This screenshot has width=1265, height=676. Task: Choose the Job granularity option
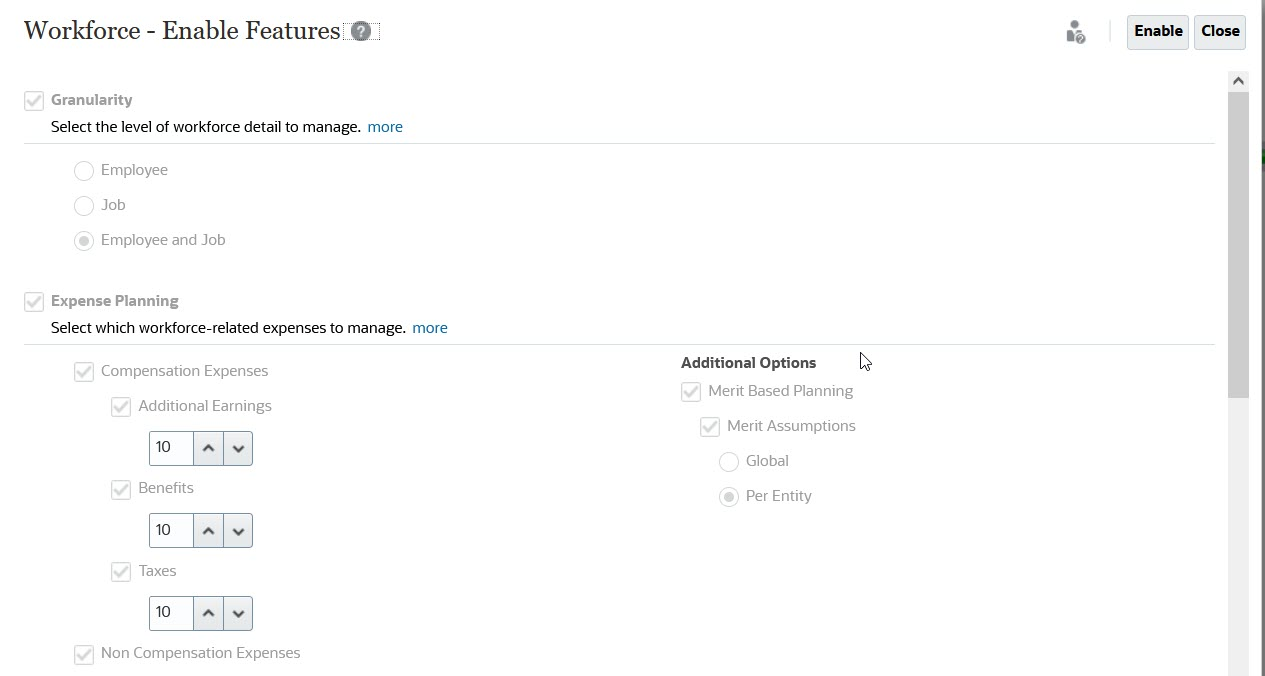tap(84, 206)
